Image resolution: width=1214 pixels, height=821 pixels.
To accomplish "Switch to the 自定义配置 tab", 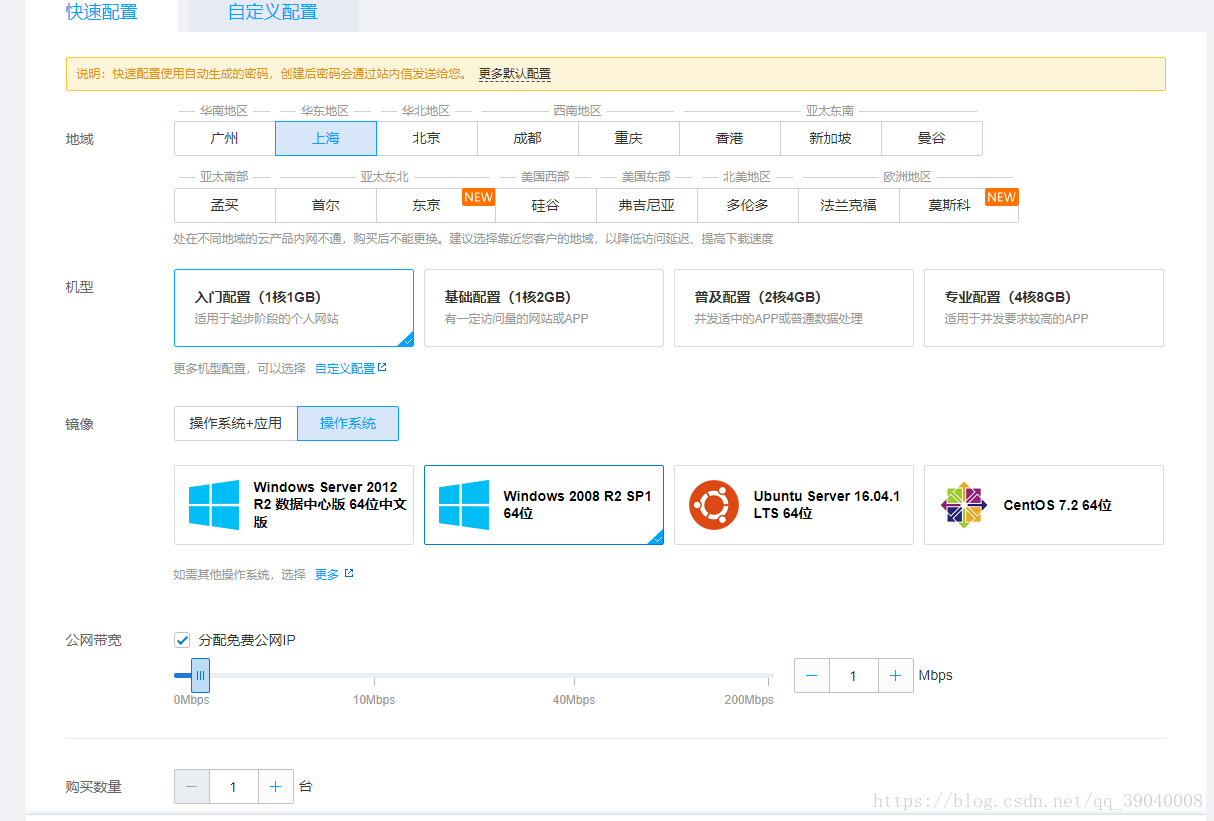I will tap(270, 12).
